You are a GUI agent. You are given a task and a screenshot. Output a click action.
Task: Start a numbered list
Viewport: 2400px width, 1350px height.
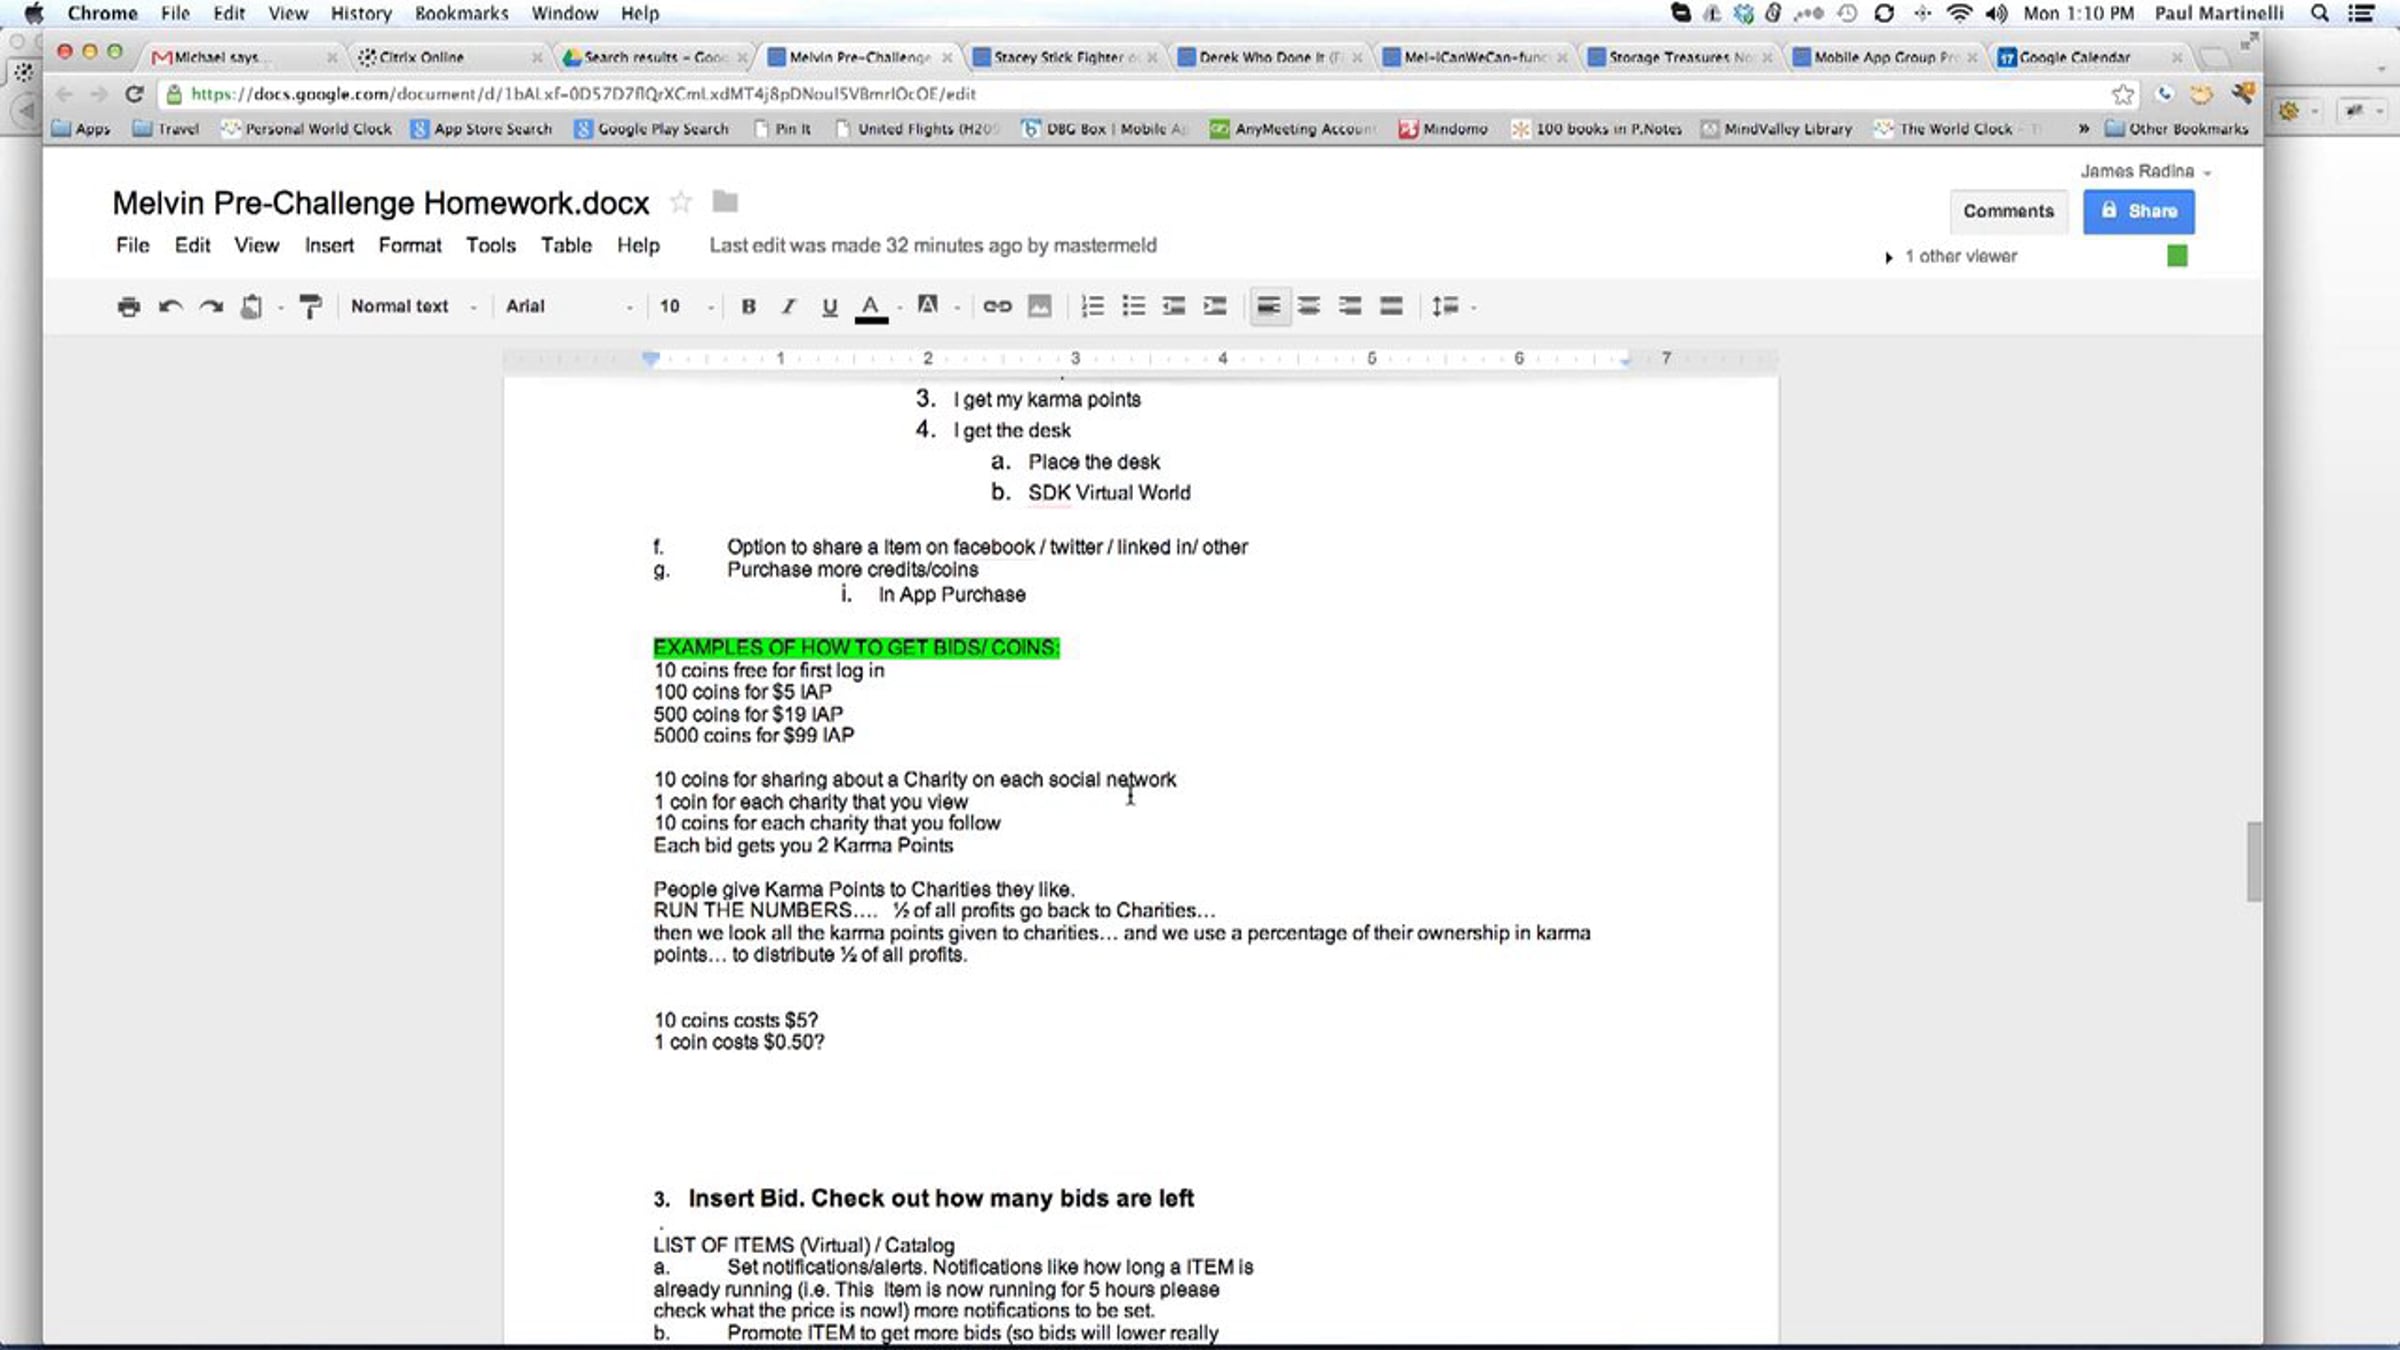(x=1092, y=306)
